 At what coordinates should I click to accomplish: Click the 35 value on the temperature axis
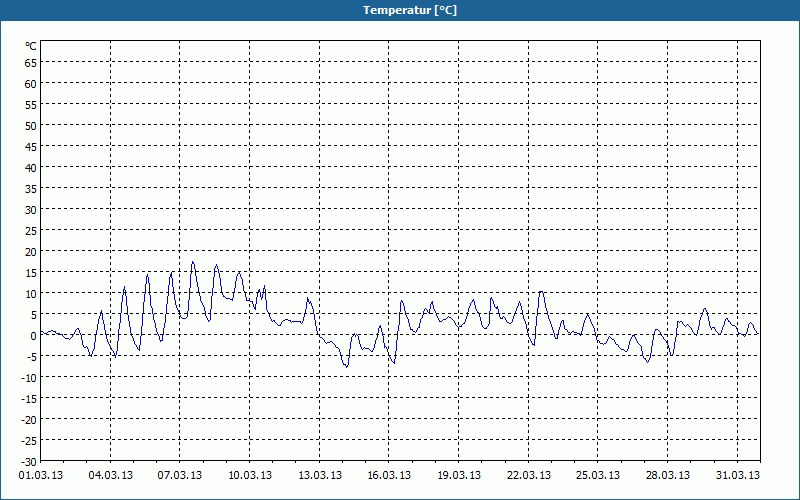(x=31, y=189)
